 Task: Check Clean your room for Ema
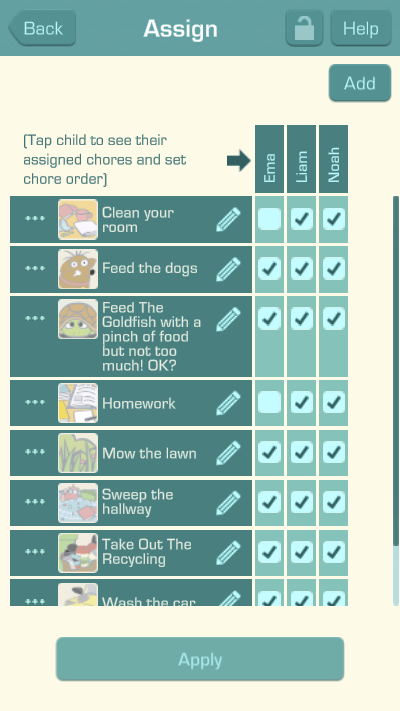[x=269, y=219]
